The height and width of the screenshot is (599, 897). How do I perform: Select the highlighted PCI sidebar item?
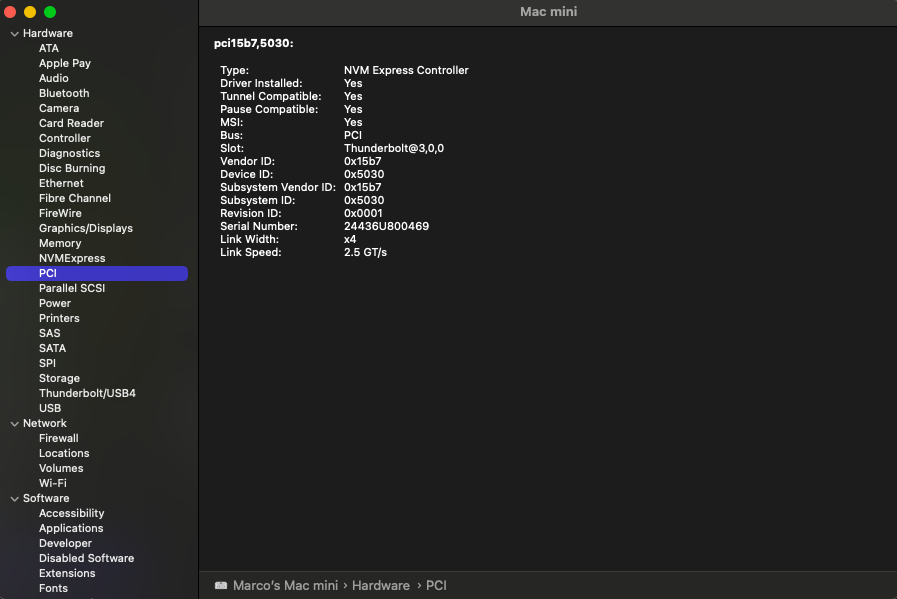pos(97,273)
